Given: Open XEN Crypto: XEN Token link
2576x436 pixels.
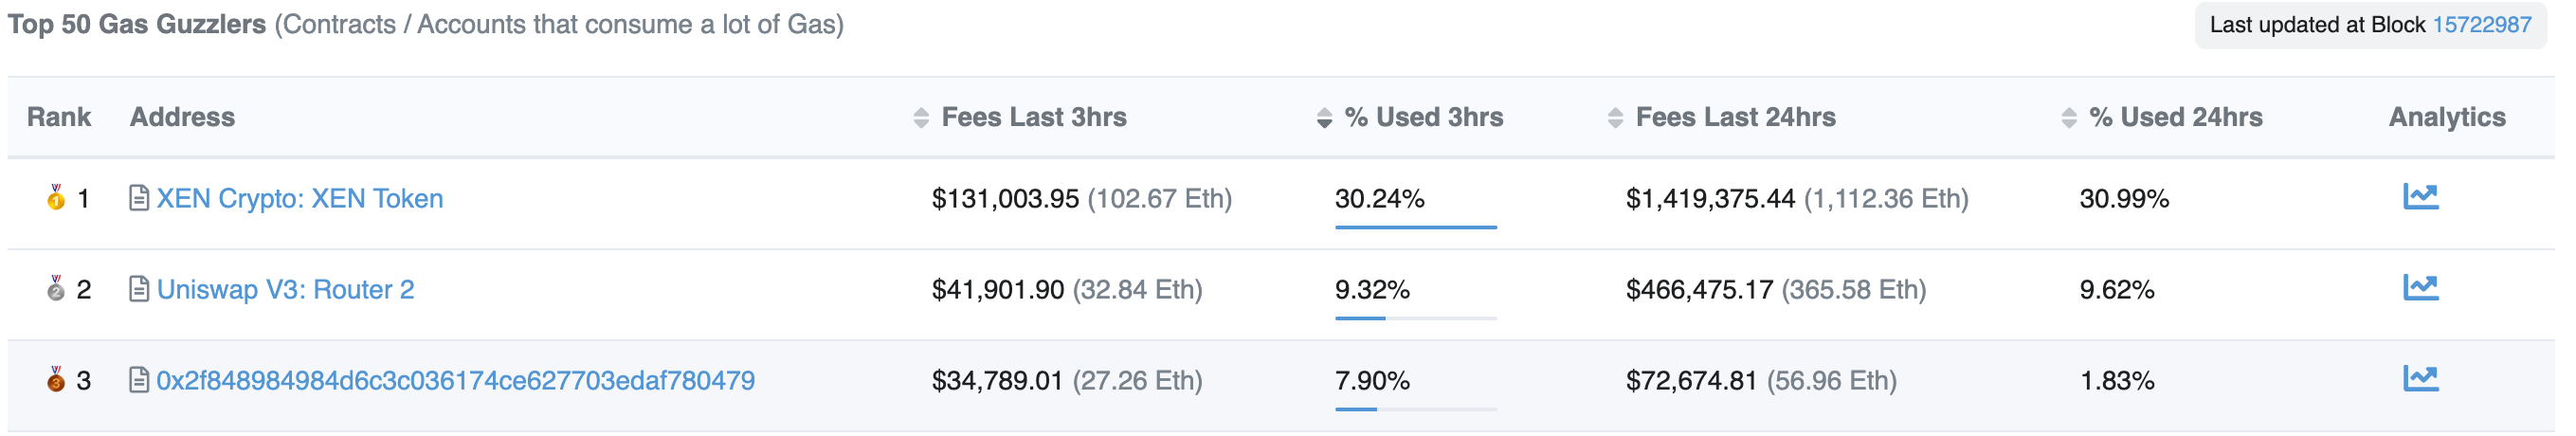Looking at the screenshot, I should click(x=299, y=198).
